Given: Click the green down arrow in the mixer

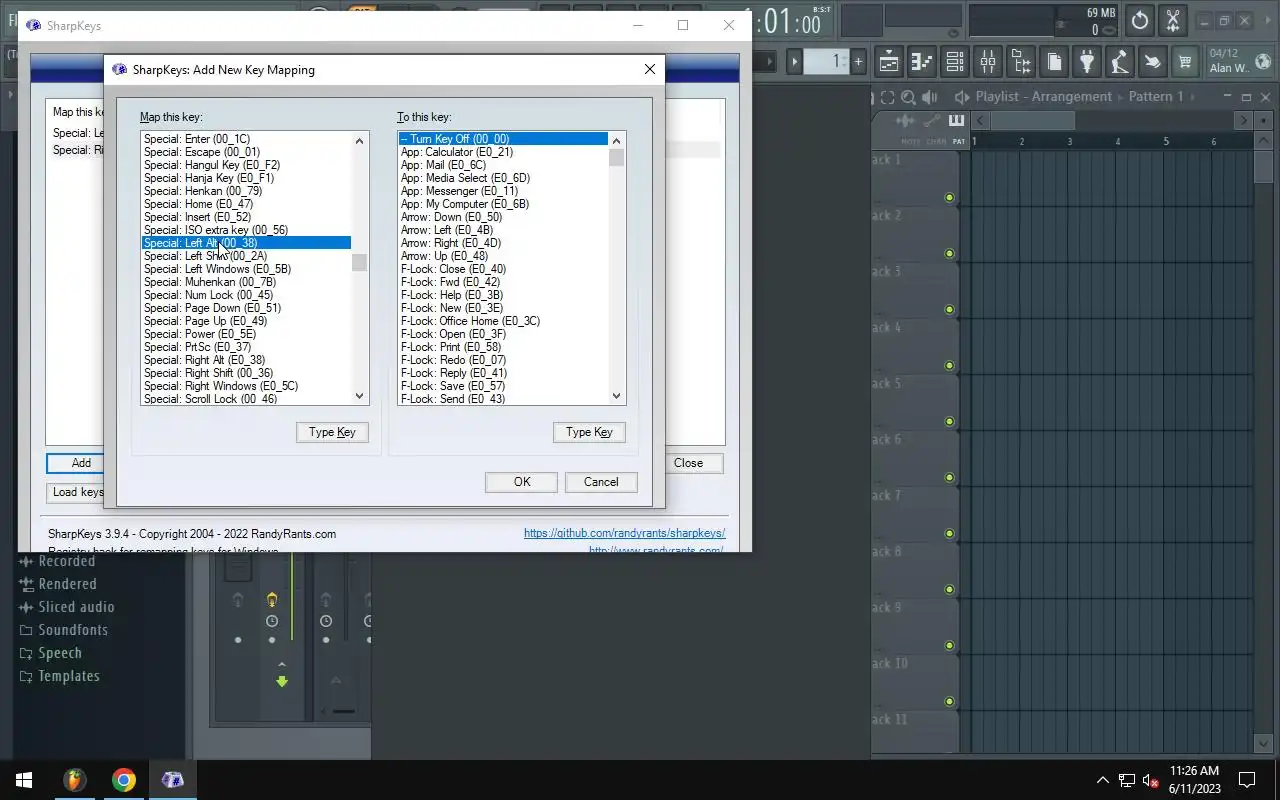Looking at the screenshot, I should click(x=282, y=681).
